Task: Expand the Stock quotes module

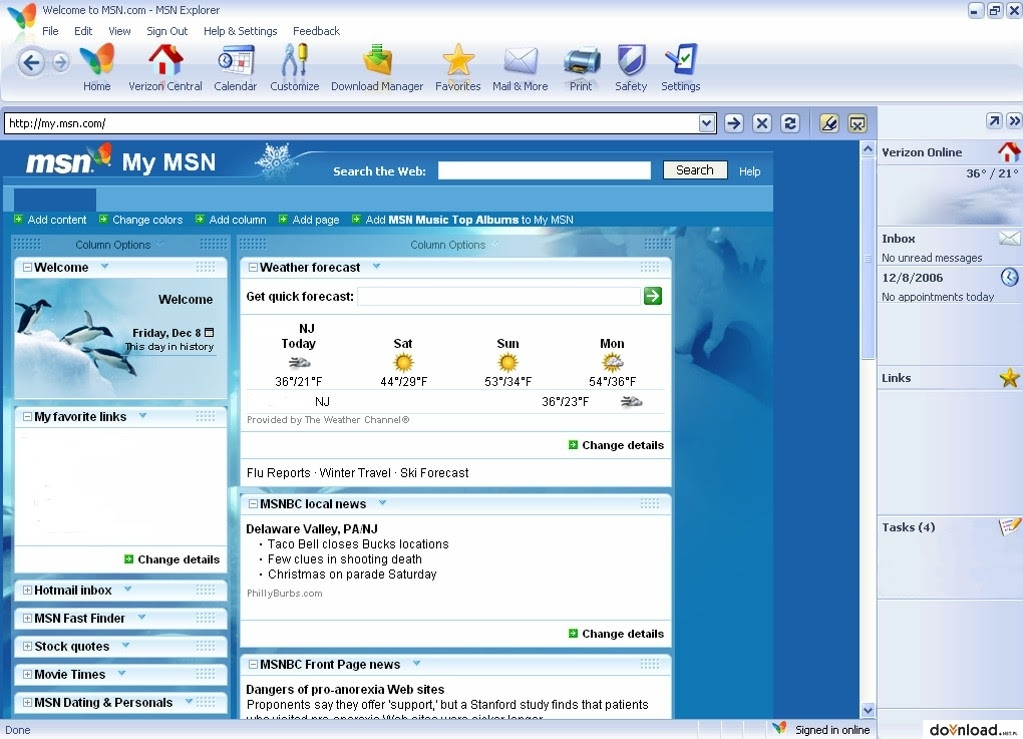Action: coord(27,646)
